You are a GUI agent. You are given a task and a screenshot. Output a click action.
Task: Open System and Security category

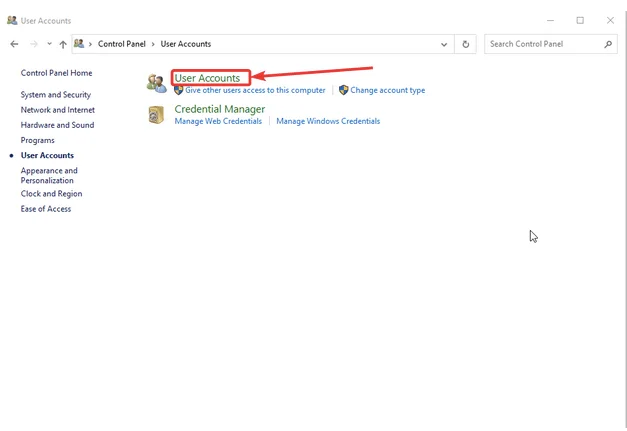click(56, 95)
